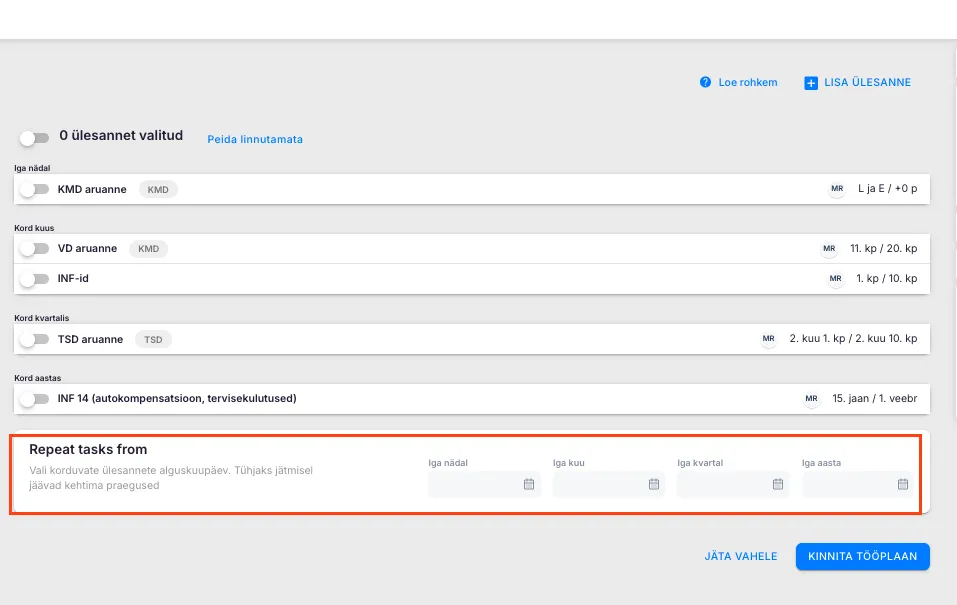The height and width of the screenshot is (605, 957).
Task: Click the plus icon beside Lisa ülesanne
Action: [x=811, y=83]
